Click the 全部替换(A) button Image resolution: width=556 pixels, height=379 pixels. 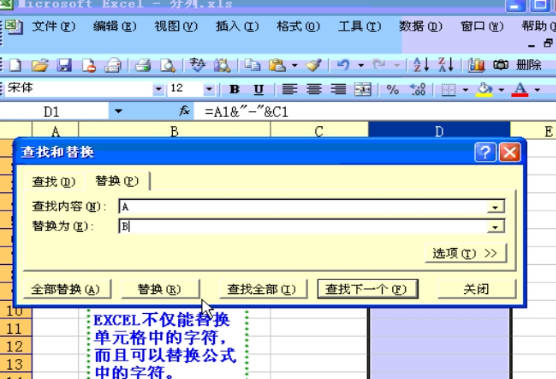pos(66,289)
